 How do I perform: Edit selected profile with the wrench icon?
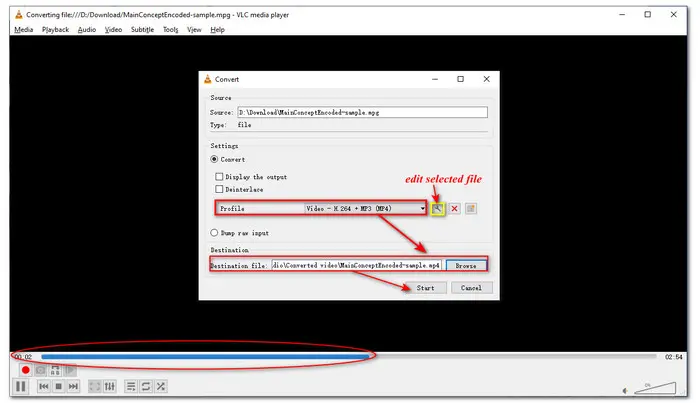pos(438,208)
